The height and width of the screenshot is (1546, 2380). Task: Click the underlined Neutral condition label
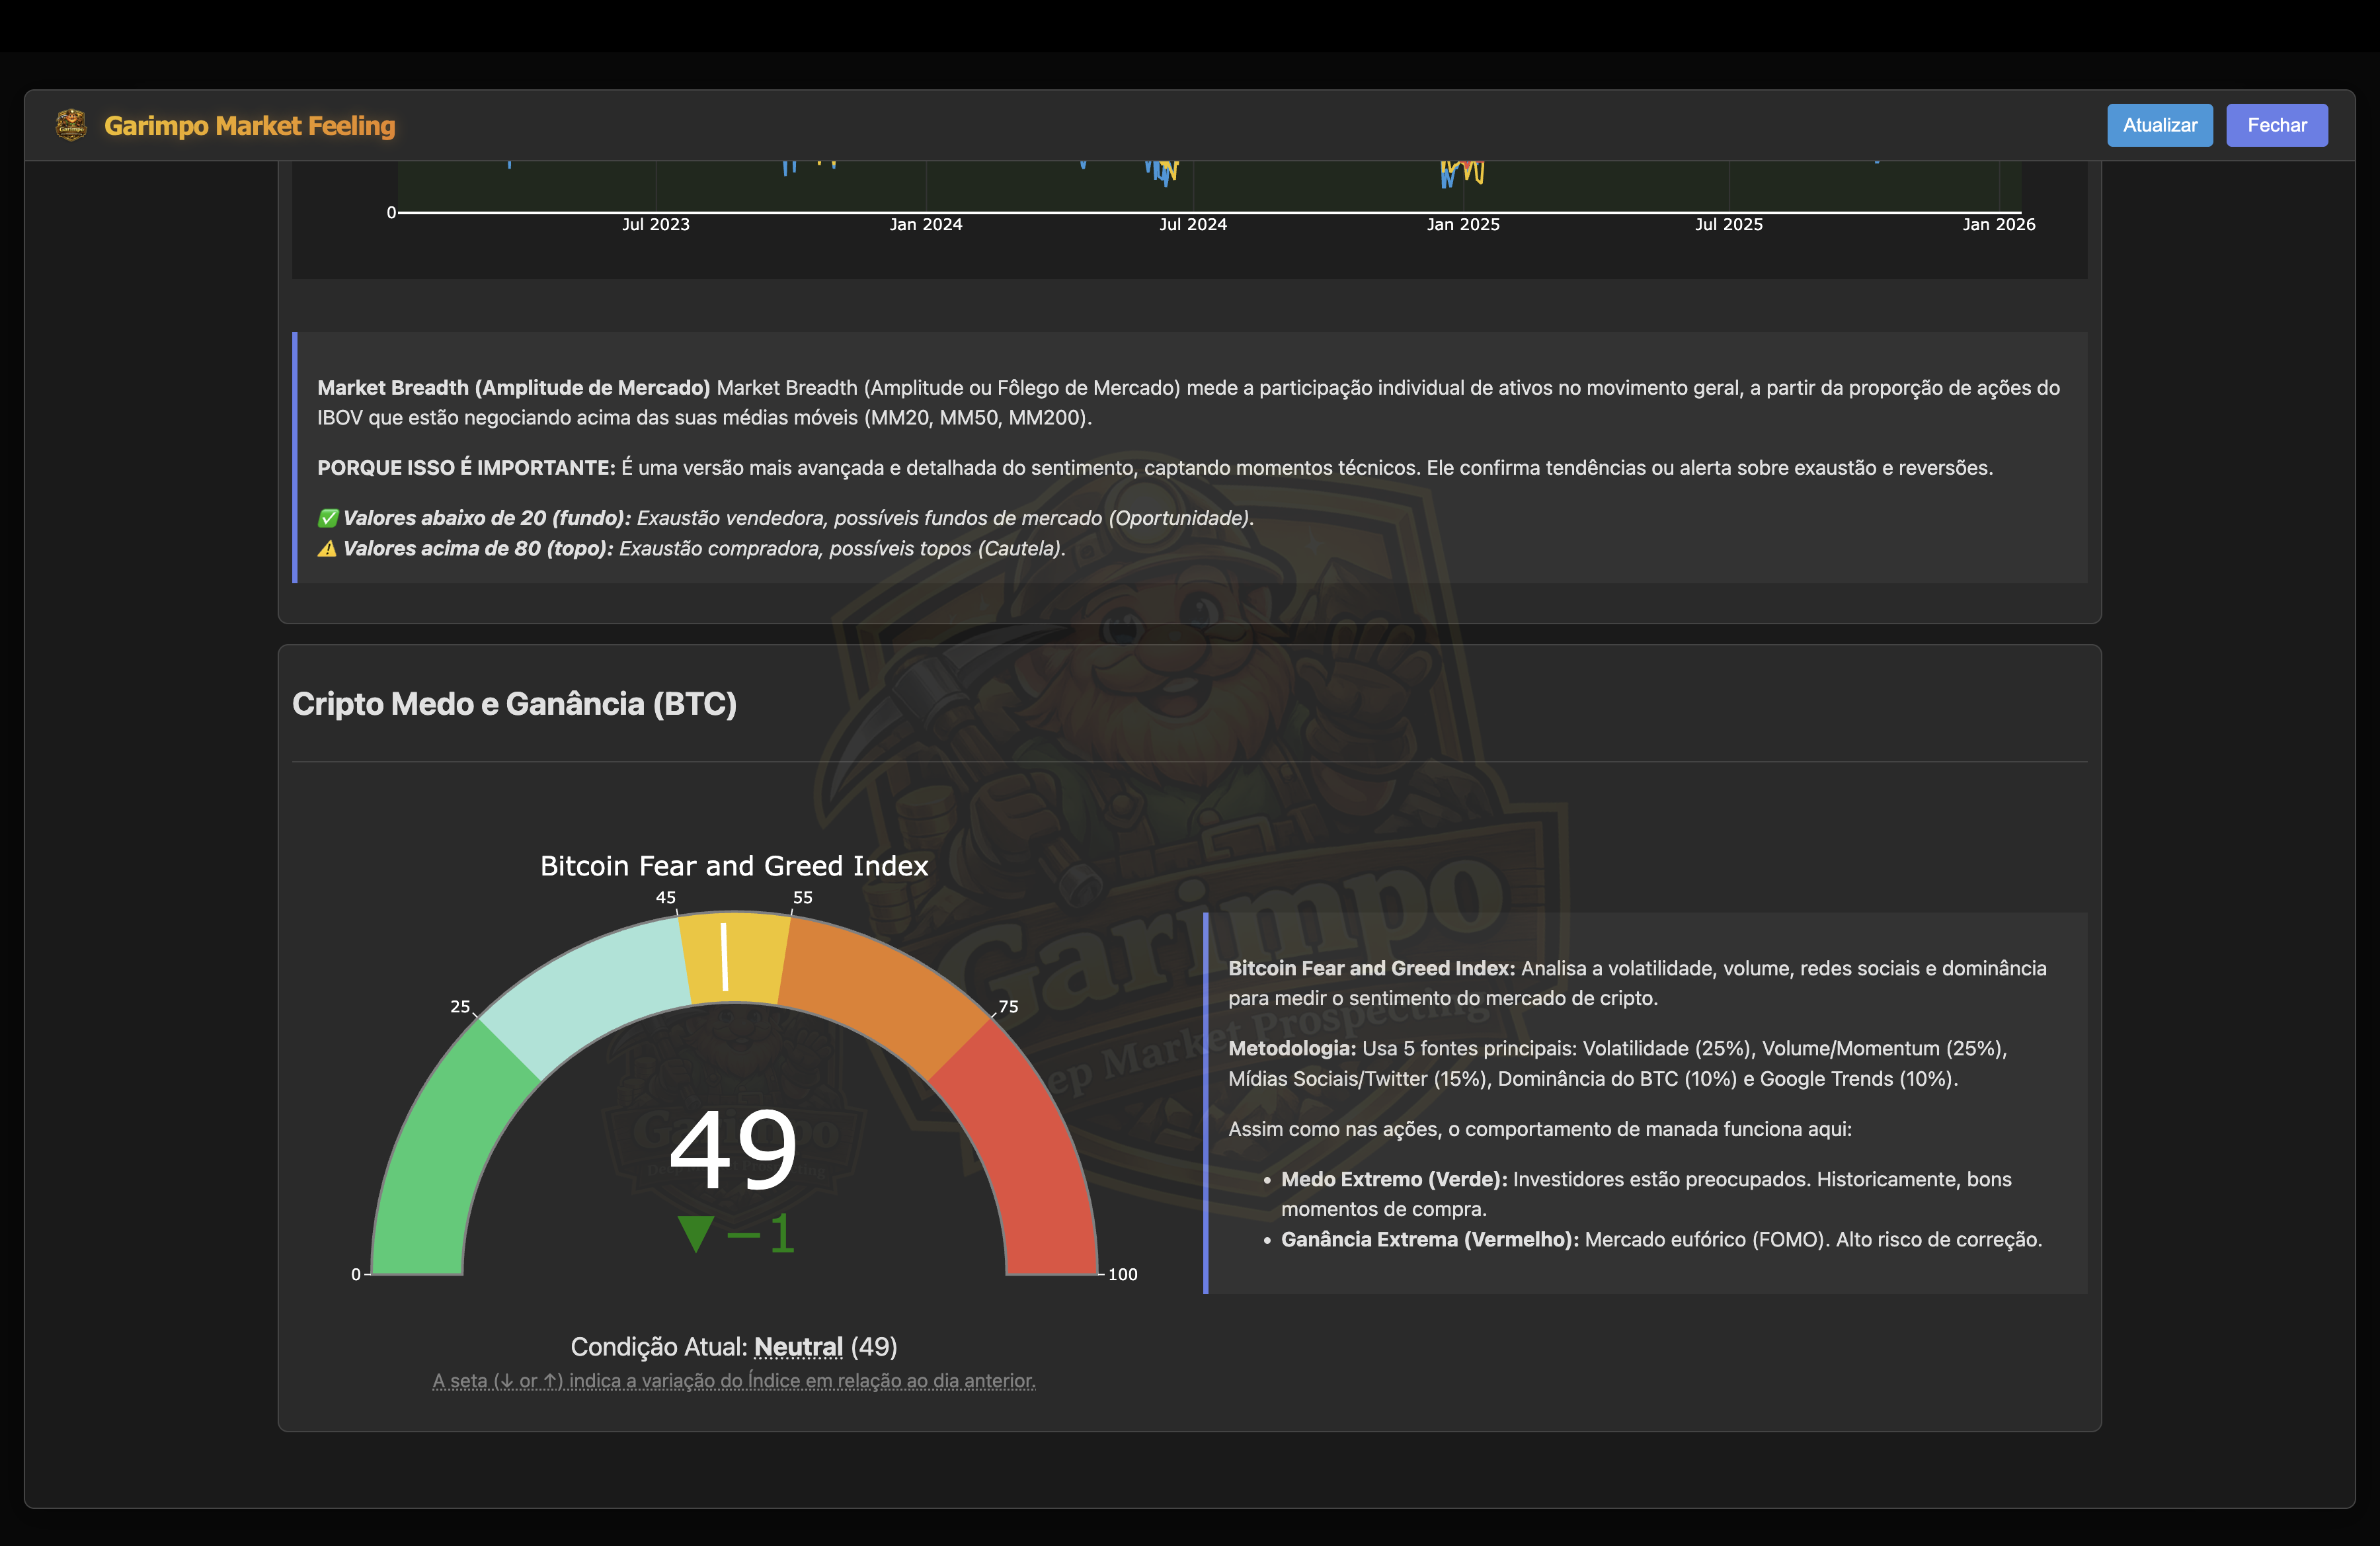798,1347
